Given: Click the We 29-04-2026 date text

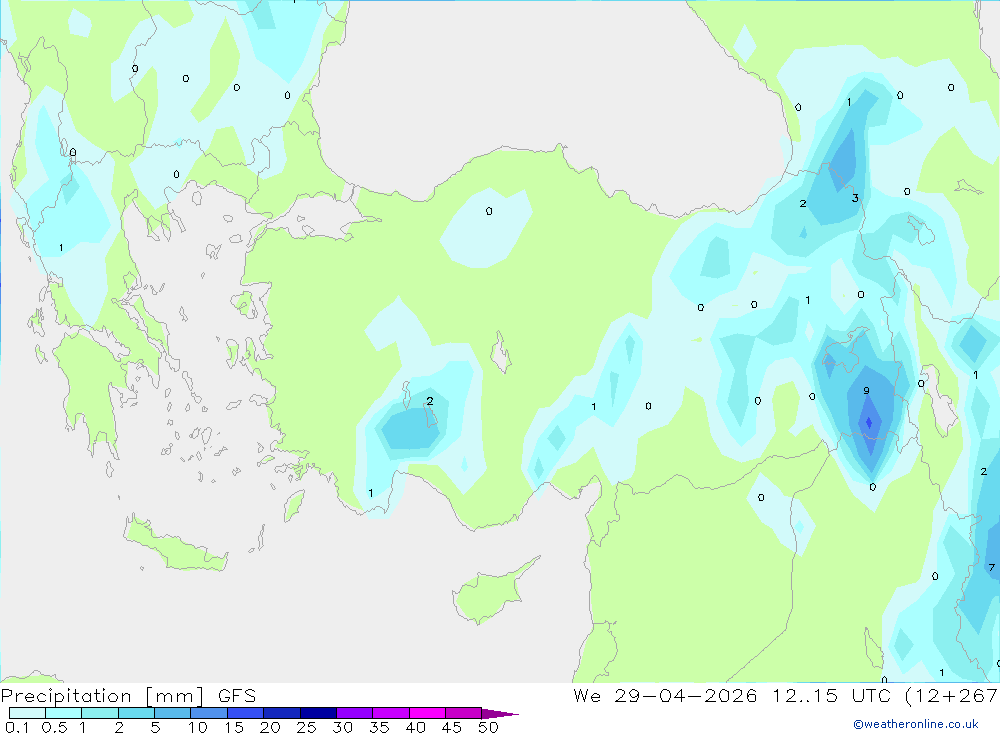Looking at the screenshot, I should pyautogui.click(x=665, y=695).
